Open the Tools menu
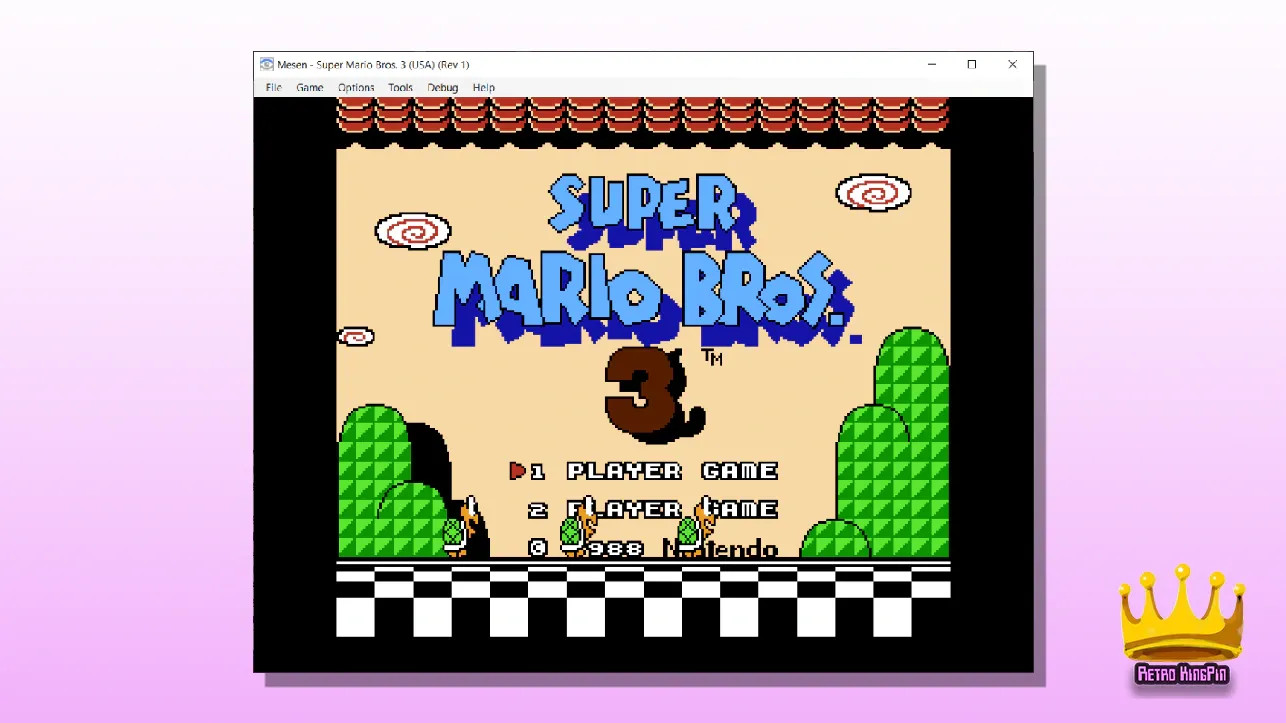Viewport: 1286px width, 723px height. [x=400, y=88]
